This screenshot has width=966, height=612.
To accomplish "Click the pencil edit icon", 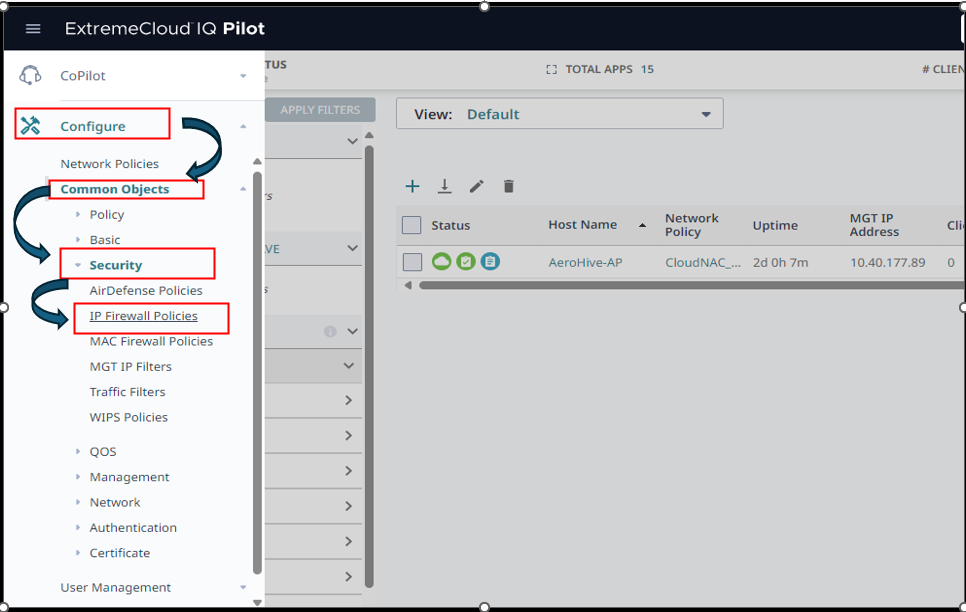I will tap(476, 186).
